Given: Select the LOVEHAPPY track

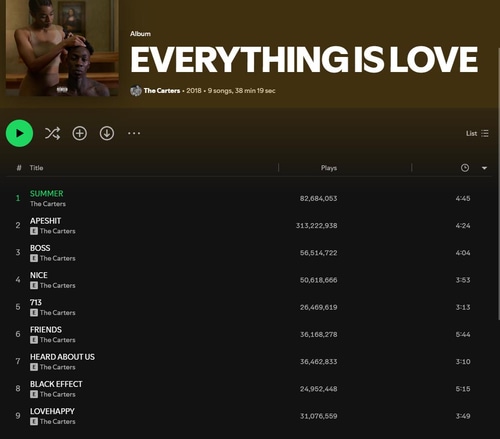Looking at the screenshot, I should pos(52,411).
